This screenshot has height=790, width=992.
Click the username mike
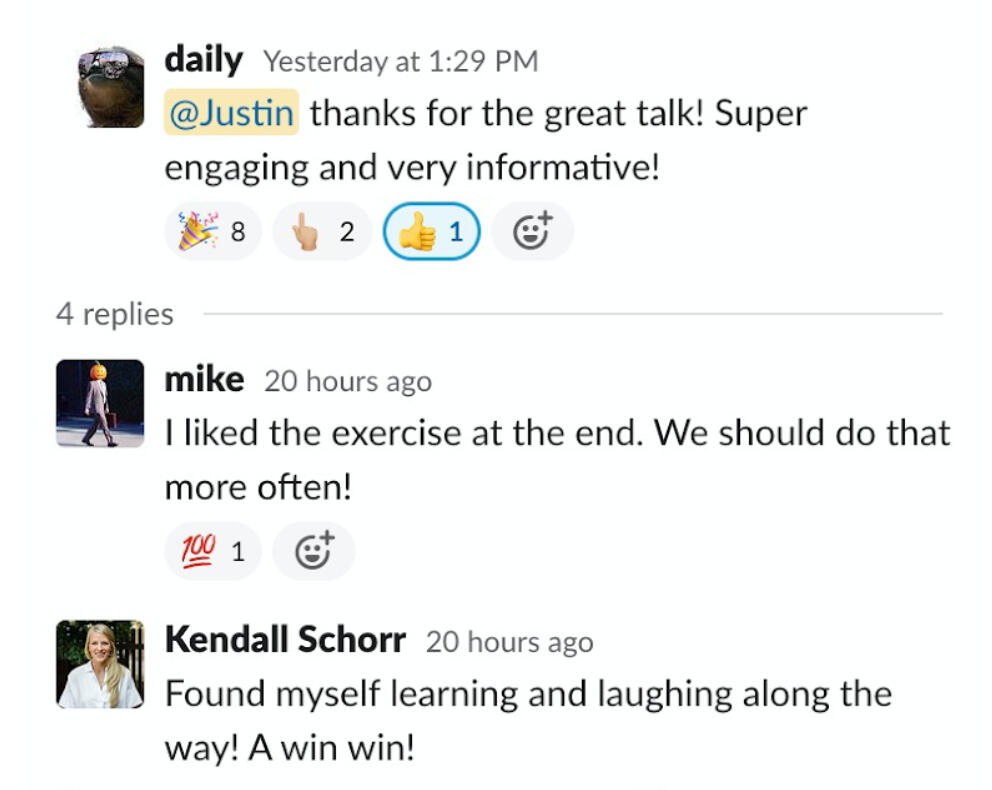tap(204, 380)
